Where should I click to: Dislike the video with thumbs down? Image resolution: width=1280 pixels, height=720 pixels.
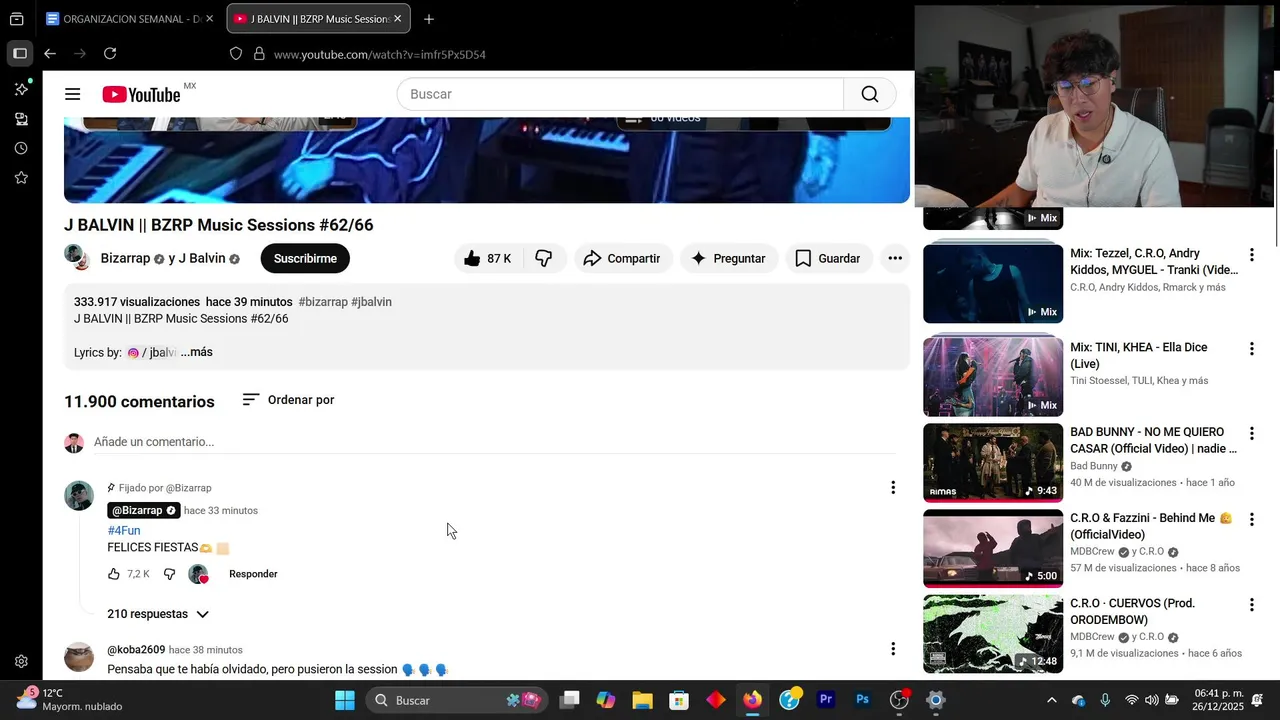[544, 258]
